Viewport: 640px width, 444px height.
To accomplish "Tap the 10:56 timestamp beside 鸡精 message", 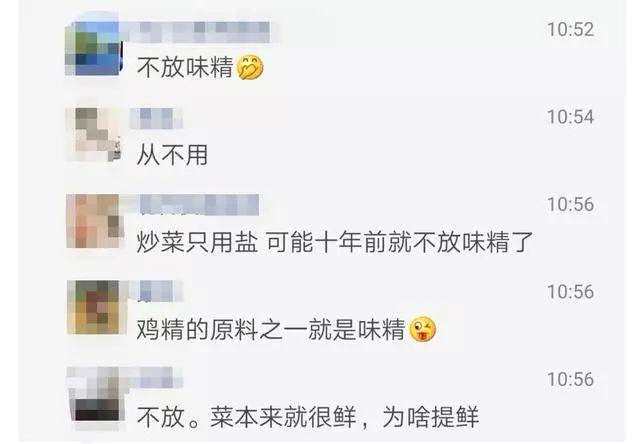I will [570, 291].
